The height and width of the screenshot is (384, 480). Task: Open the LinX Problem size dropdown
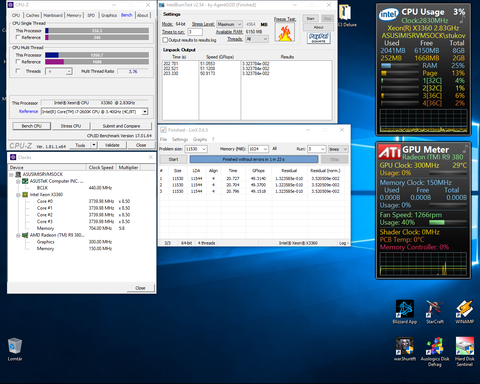coord(196,149)
